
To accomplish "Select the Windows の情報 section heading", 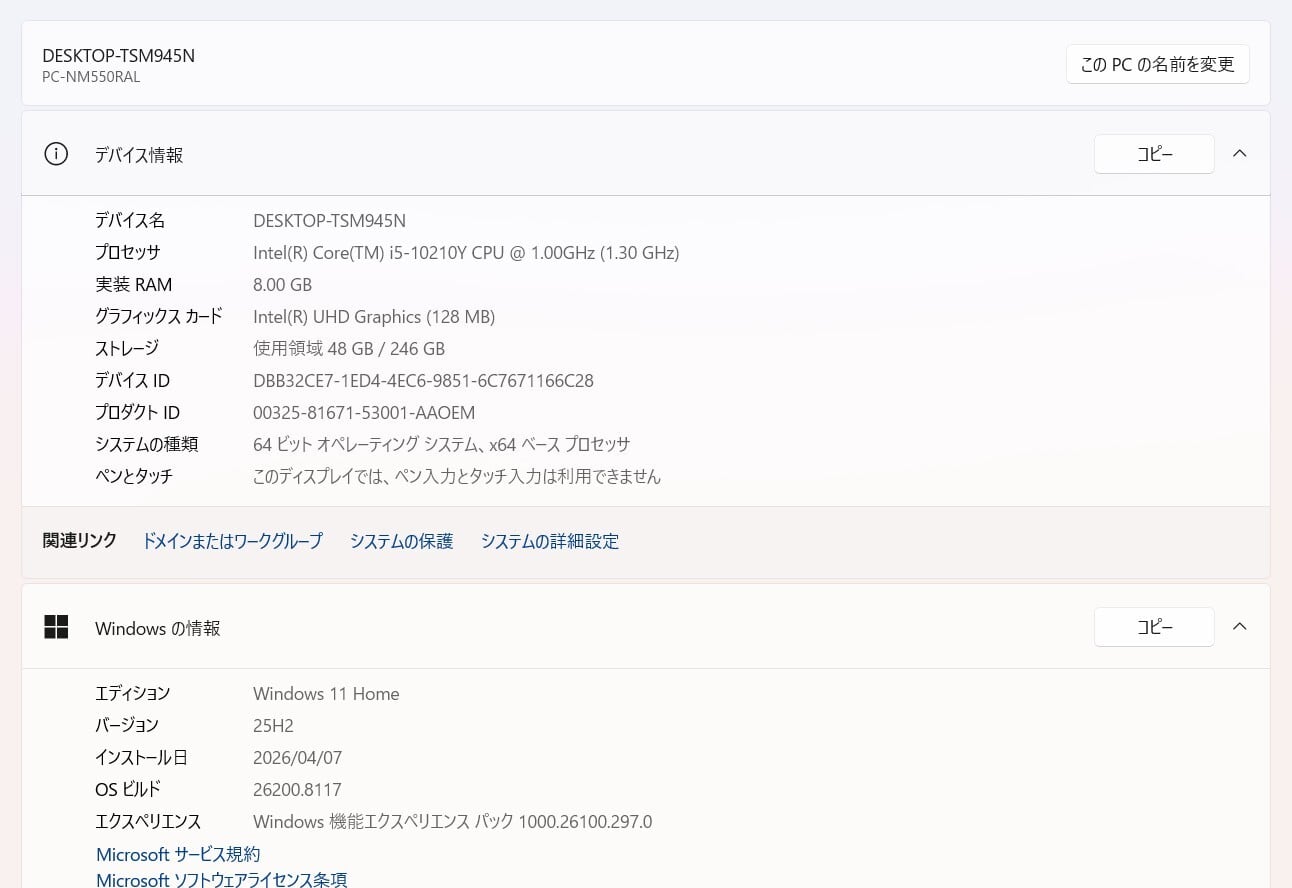I will click(x=158, y=628).
